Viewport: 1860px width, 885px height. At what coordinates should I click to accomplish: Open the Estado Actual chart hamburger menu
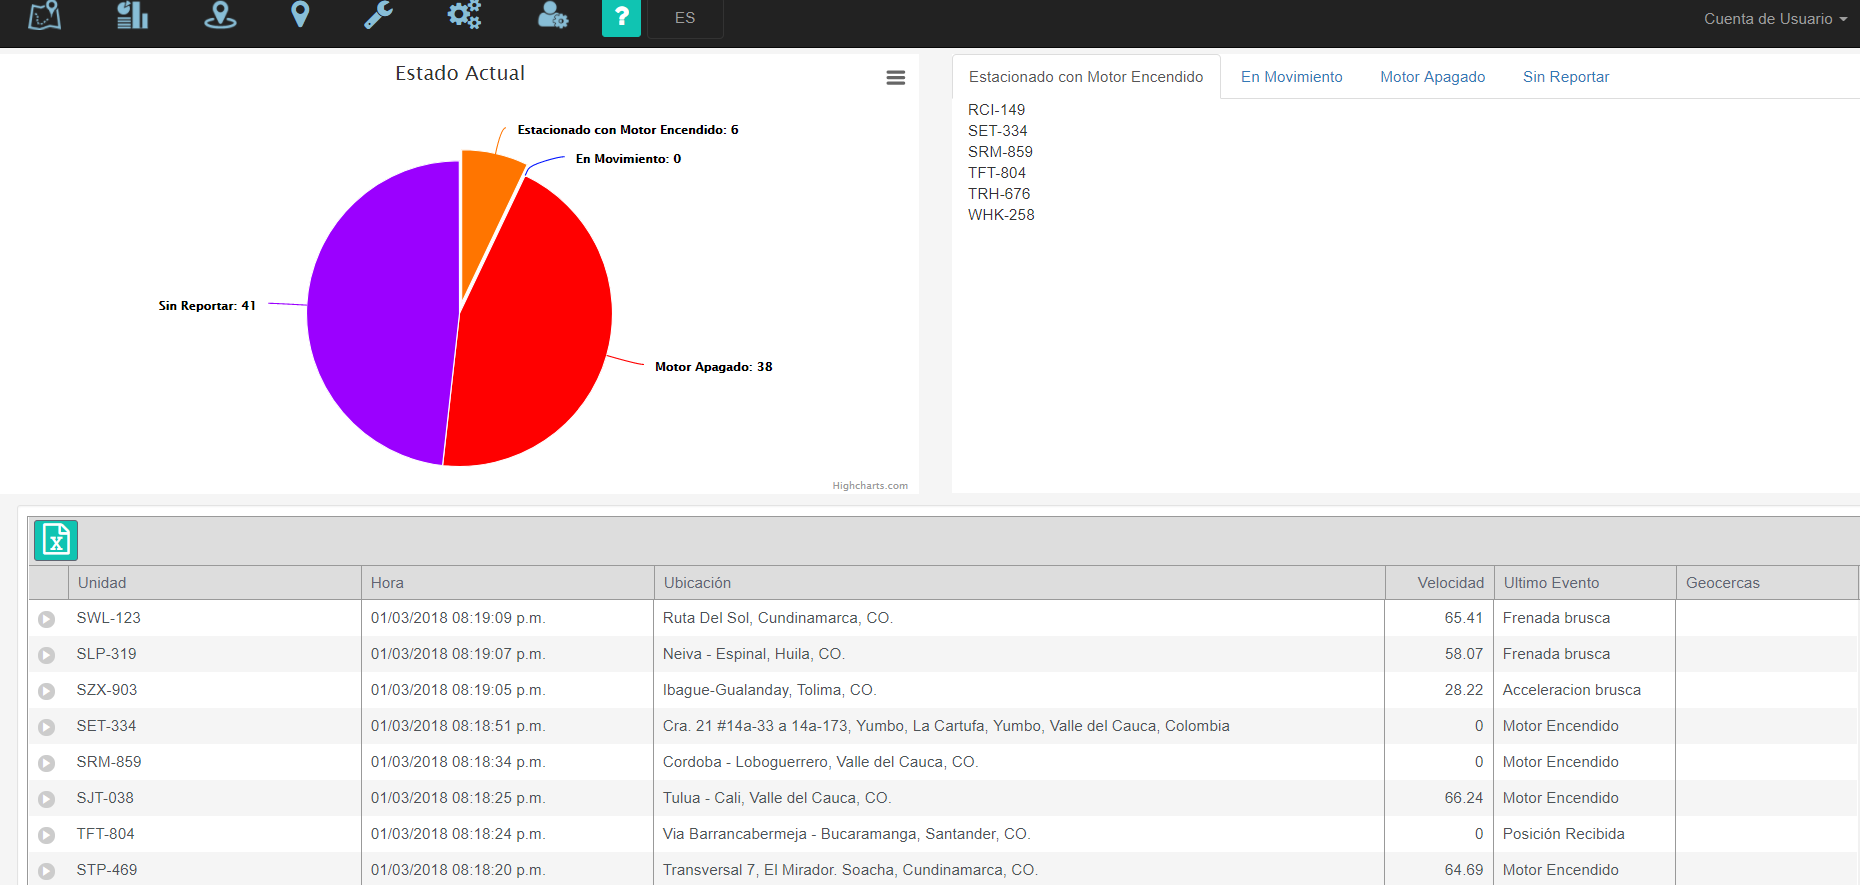point(896,78)
